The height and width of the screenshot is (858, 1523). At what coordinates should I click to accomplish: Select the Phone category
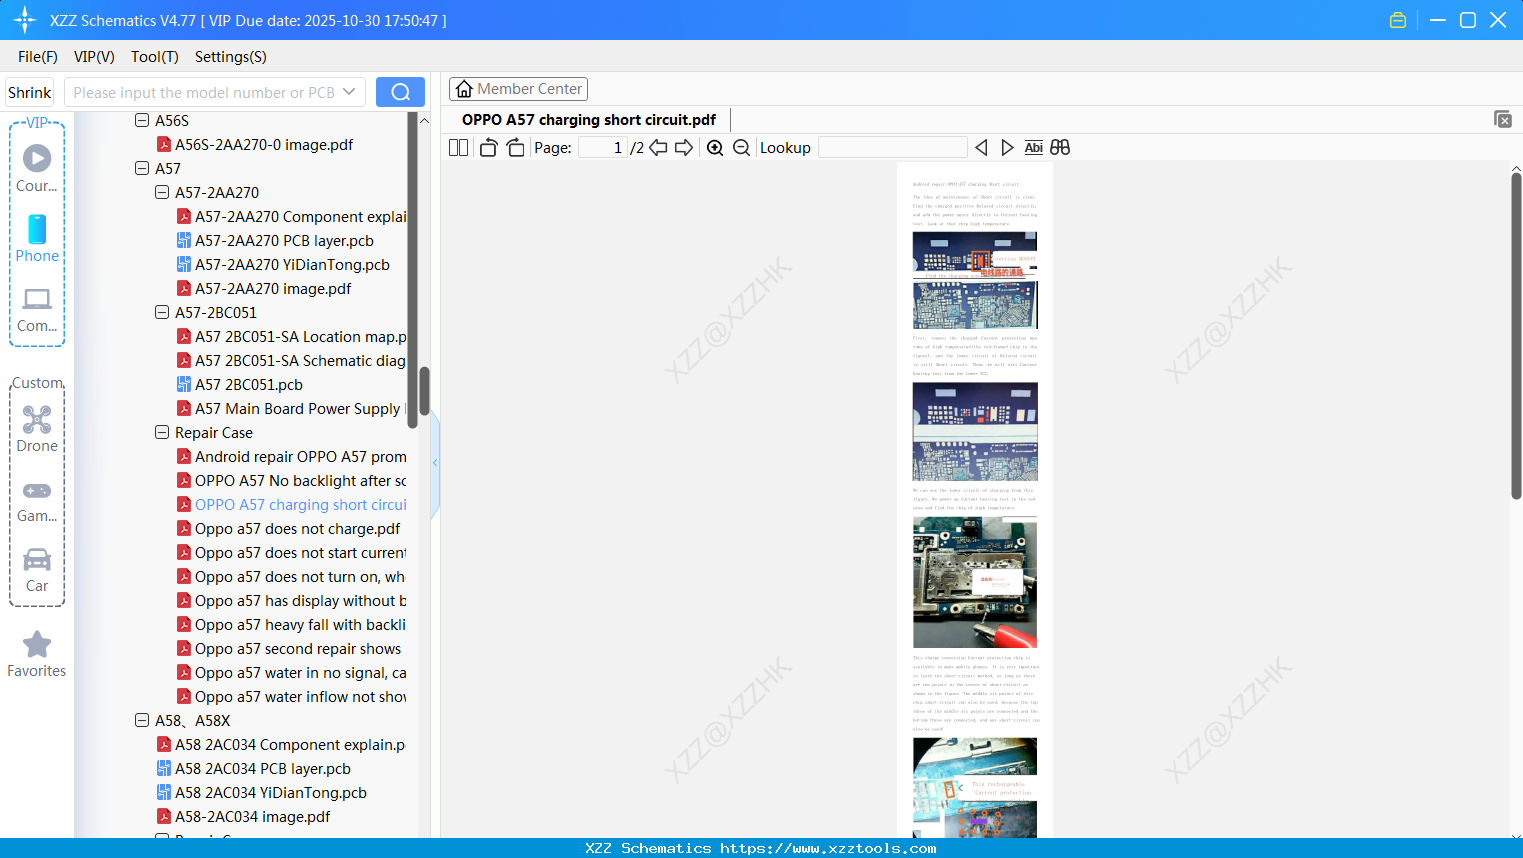pyautogui.click(x=37, y=239)
